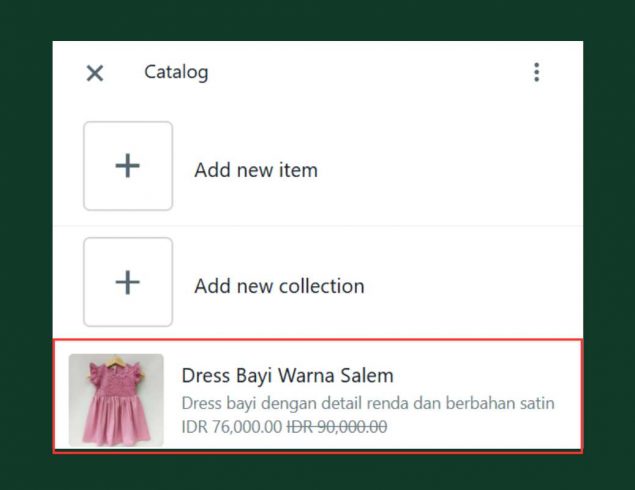Click empty space right of "Add new item"

[450, 170]
